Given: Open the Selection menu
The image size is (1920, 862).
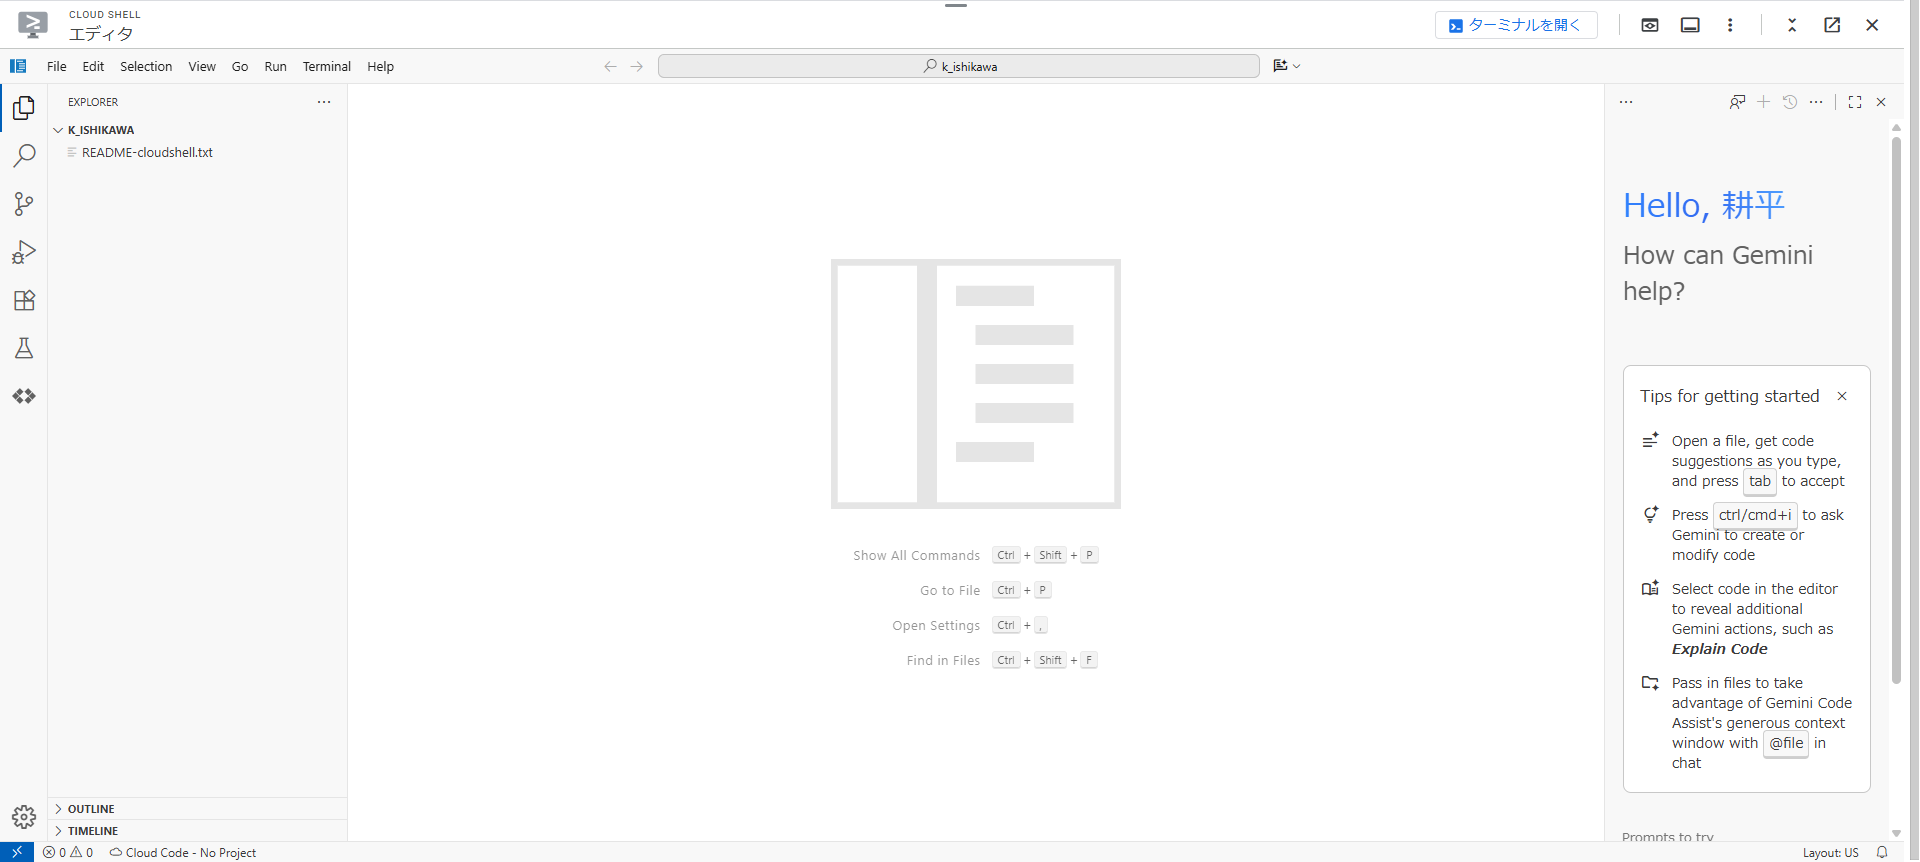Looking at the screenshot, I should (146, 67).
